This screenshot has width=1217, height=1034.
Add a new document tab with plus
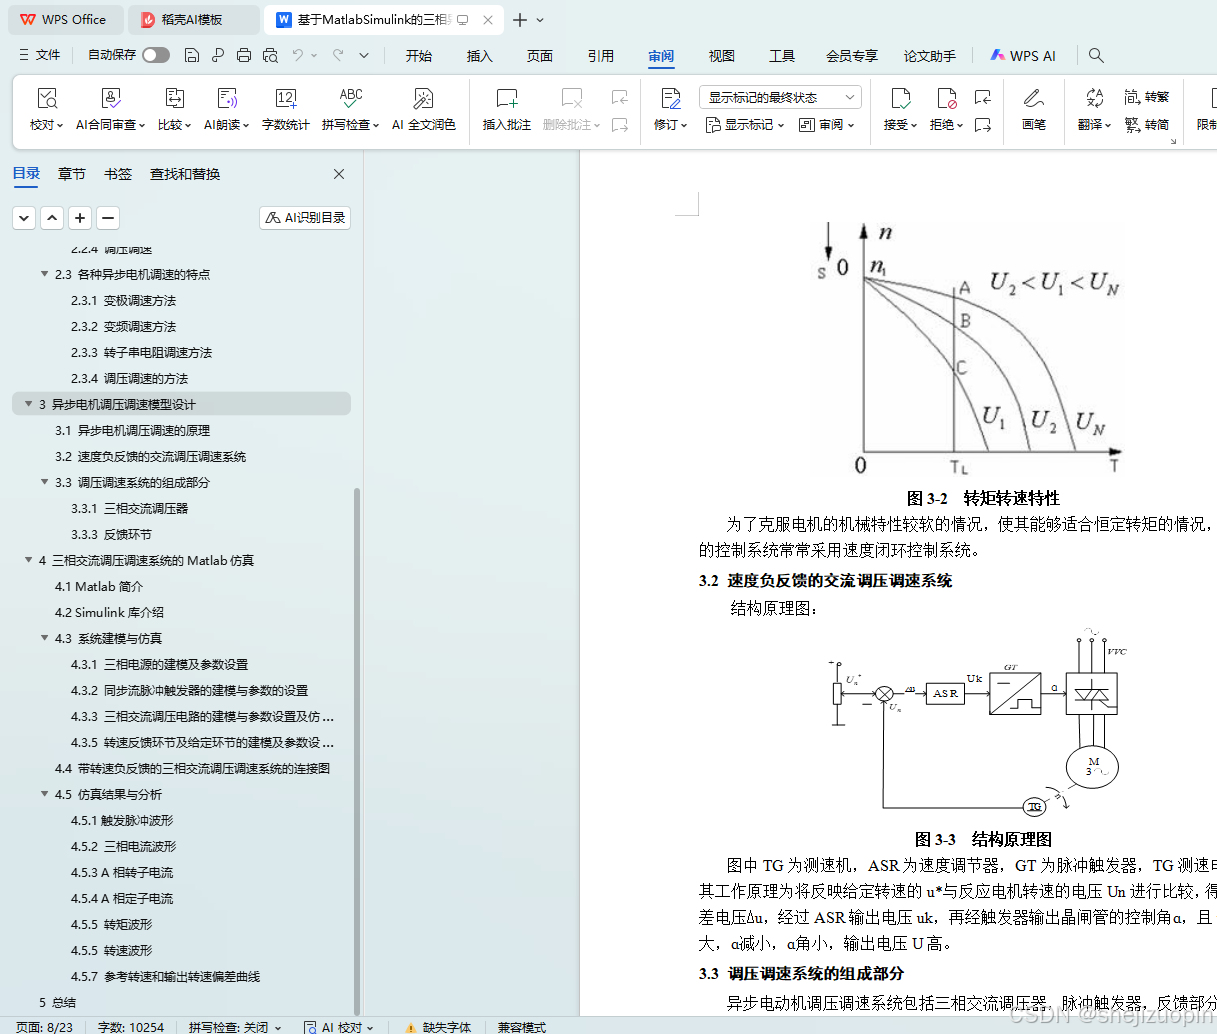point(520,20)
